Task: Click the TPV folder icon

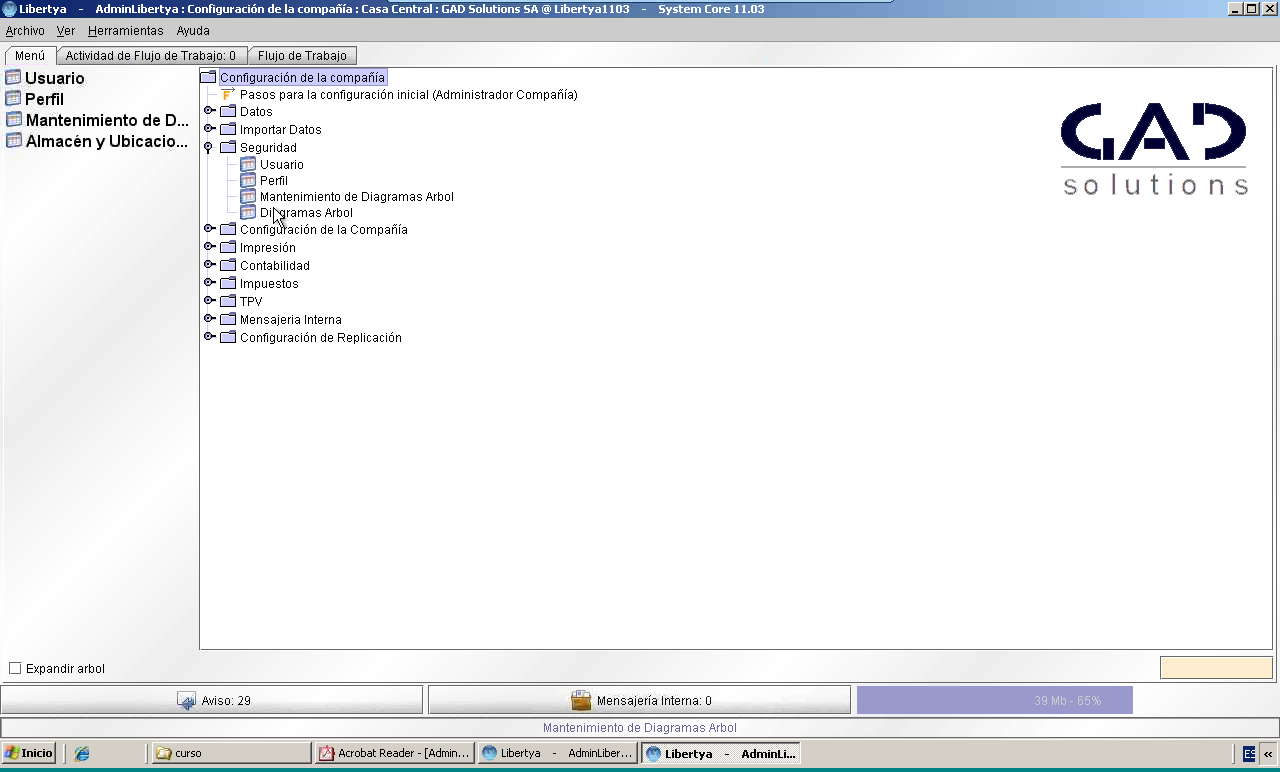Action: [228, 302]
